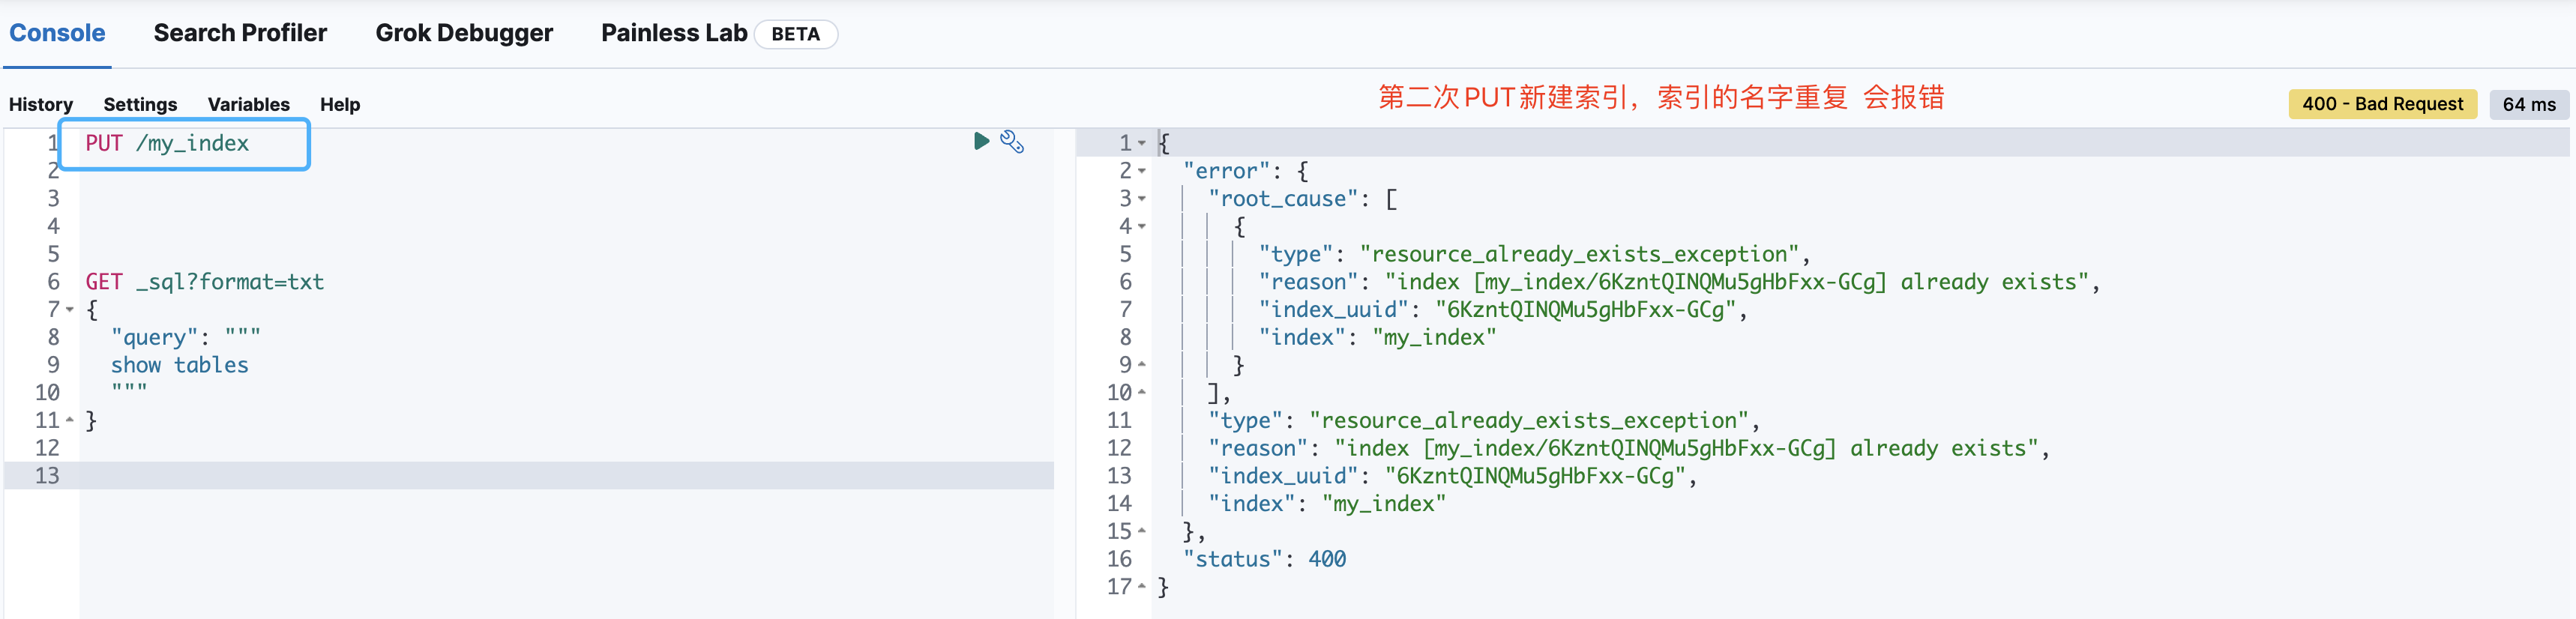Open console Help
The image size is (2576, 619).
[x=340, y=104]
